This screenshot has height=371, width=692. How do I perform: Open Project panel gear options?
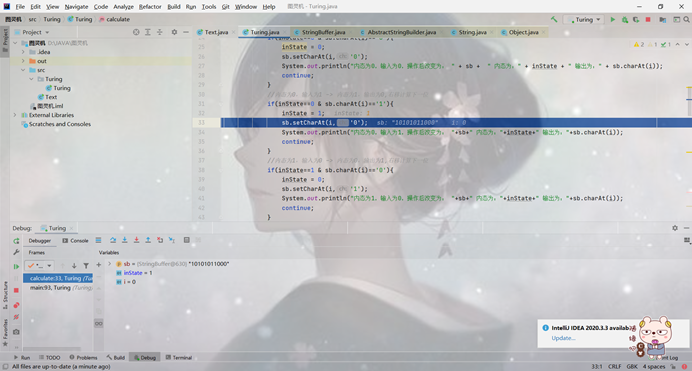(174, 32)
